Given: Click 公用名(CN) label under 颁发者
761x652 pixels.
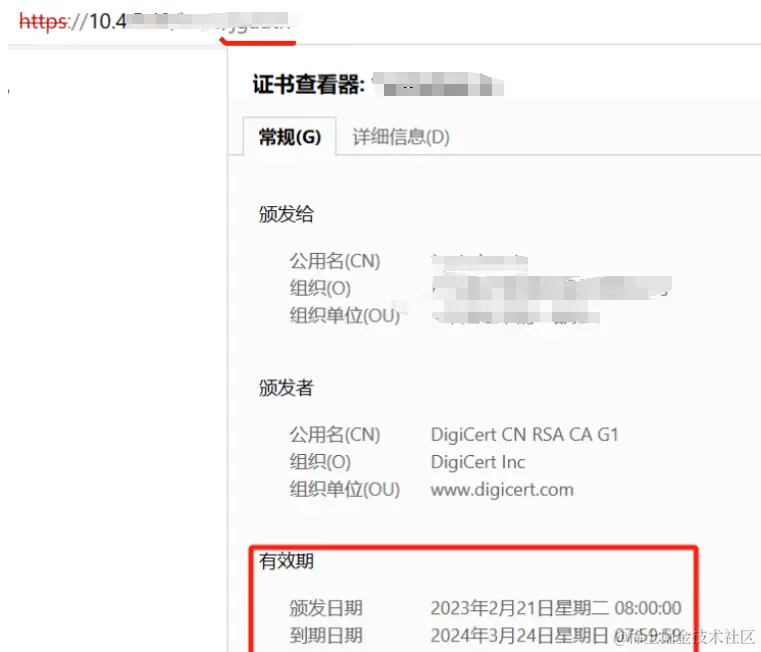Looking at the screenshot, I should (x=335, y=435).
